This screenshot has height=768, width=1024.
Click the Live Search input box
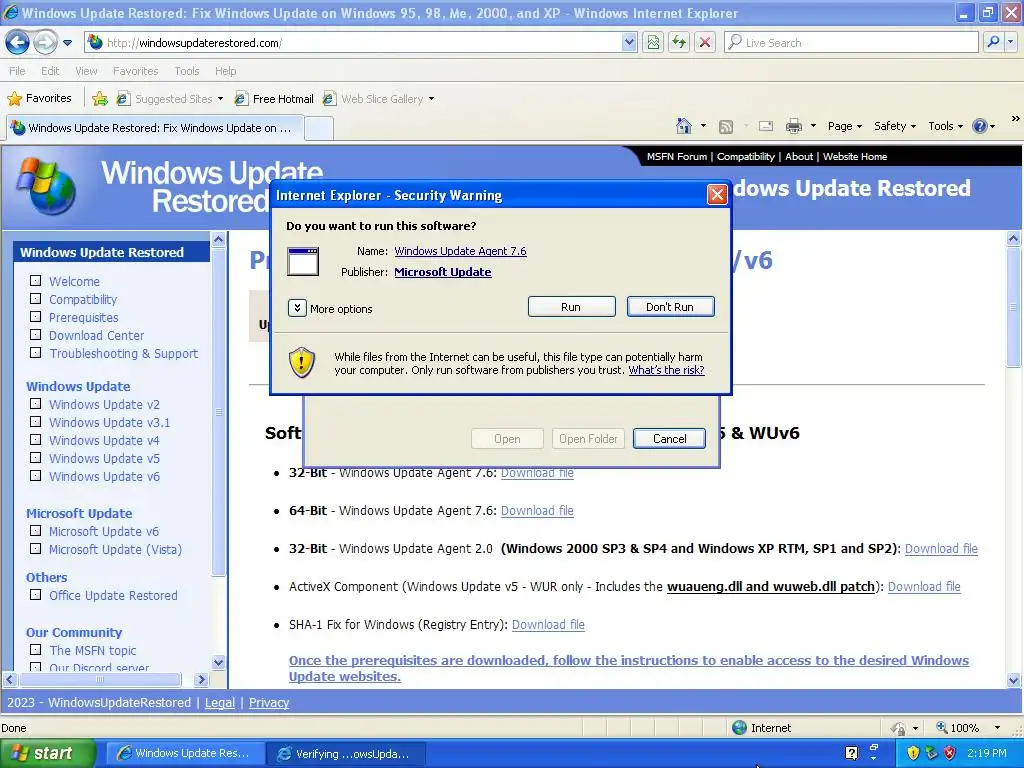click(851, 43)
